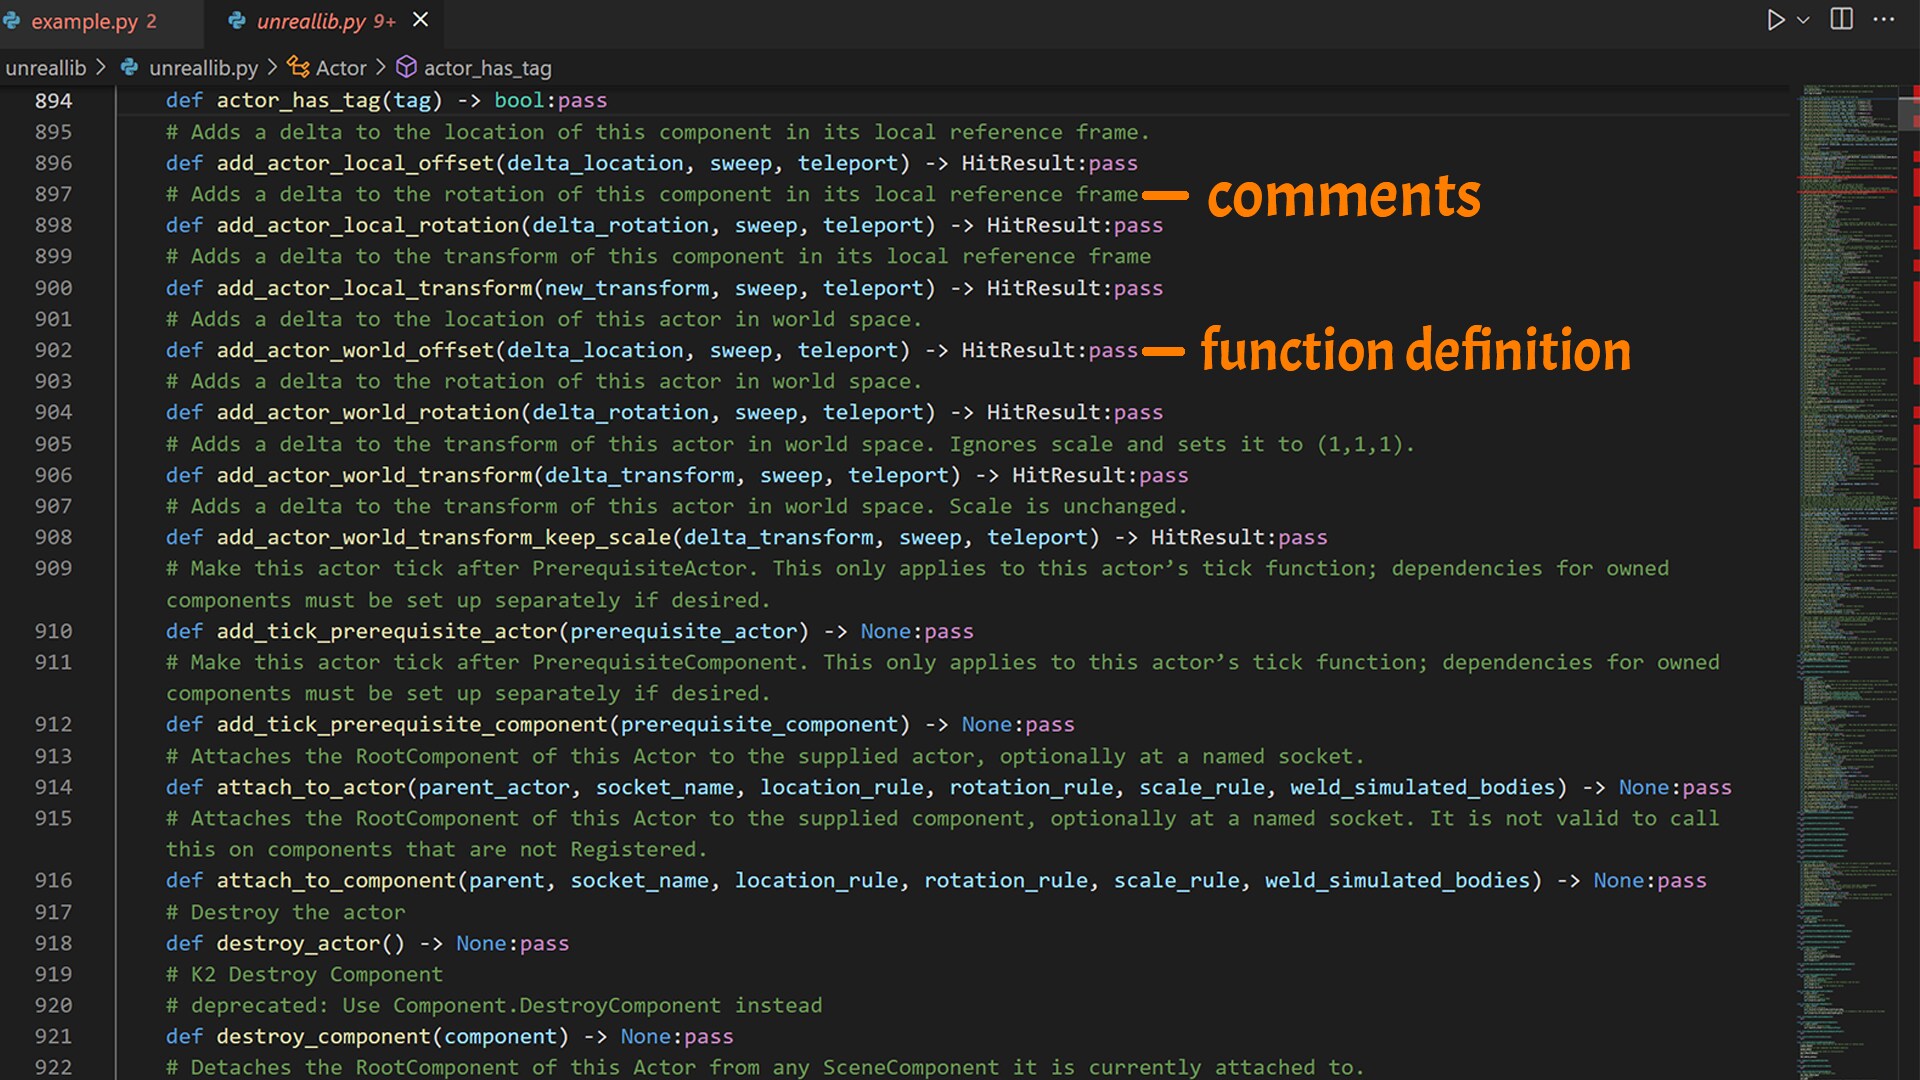This screenshot has height=1080, width=1920.
Task: Open the actor_has_tag breadcrumb
Action: [487, 68]
